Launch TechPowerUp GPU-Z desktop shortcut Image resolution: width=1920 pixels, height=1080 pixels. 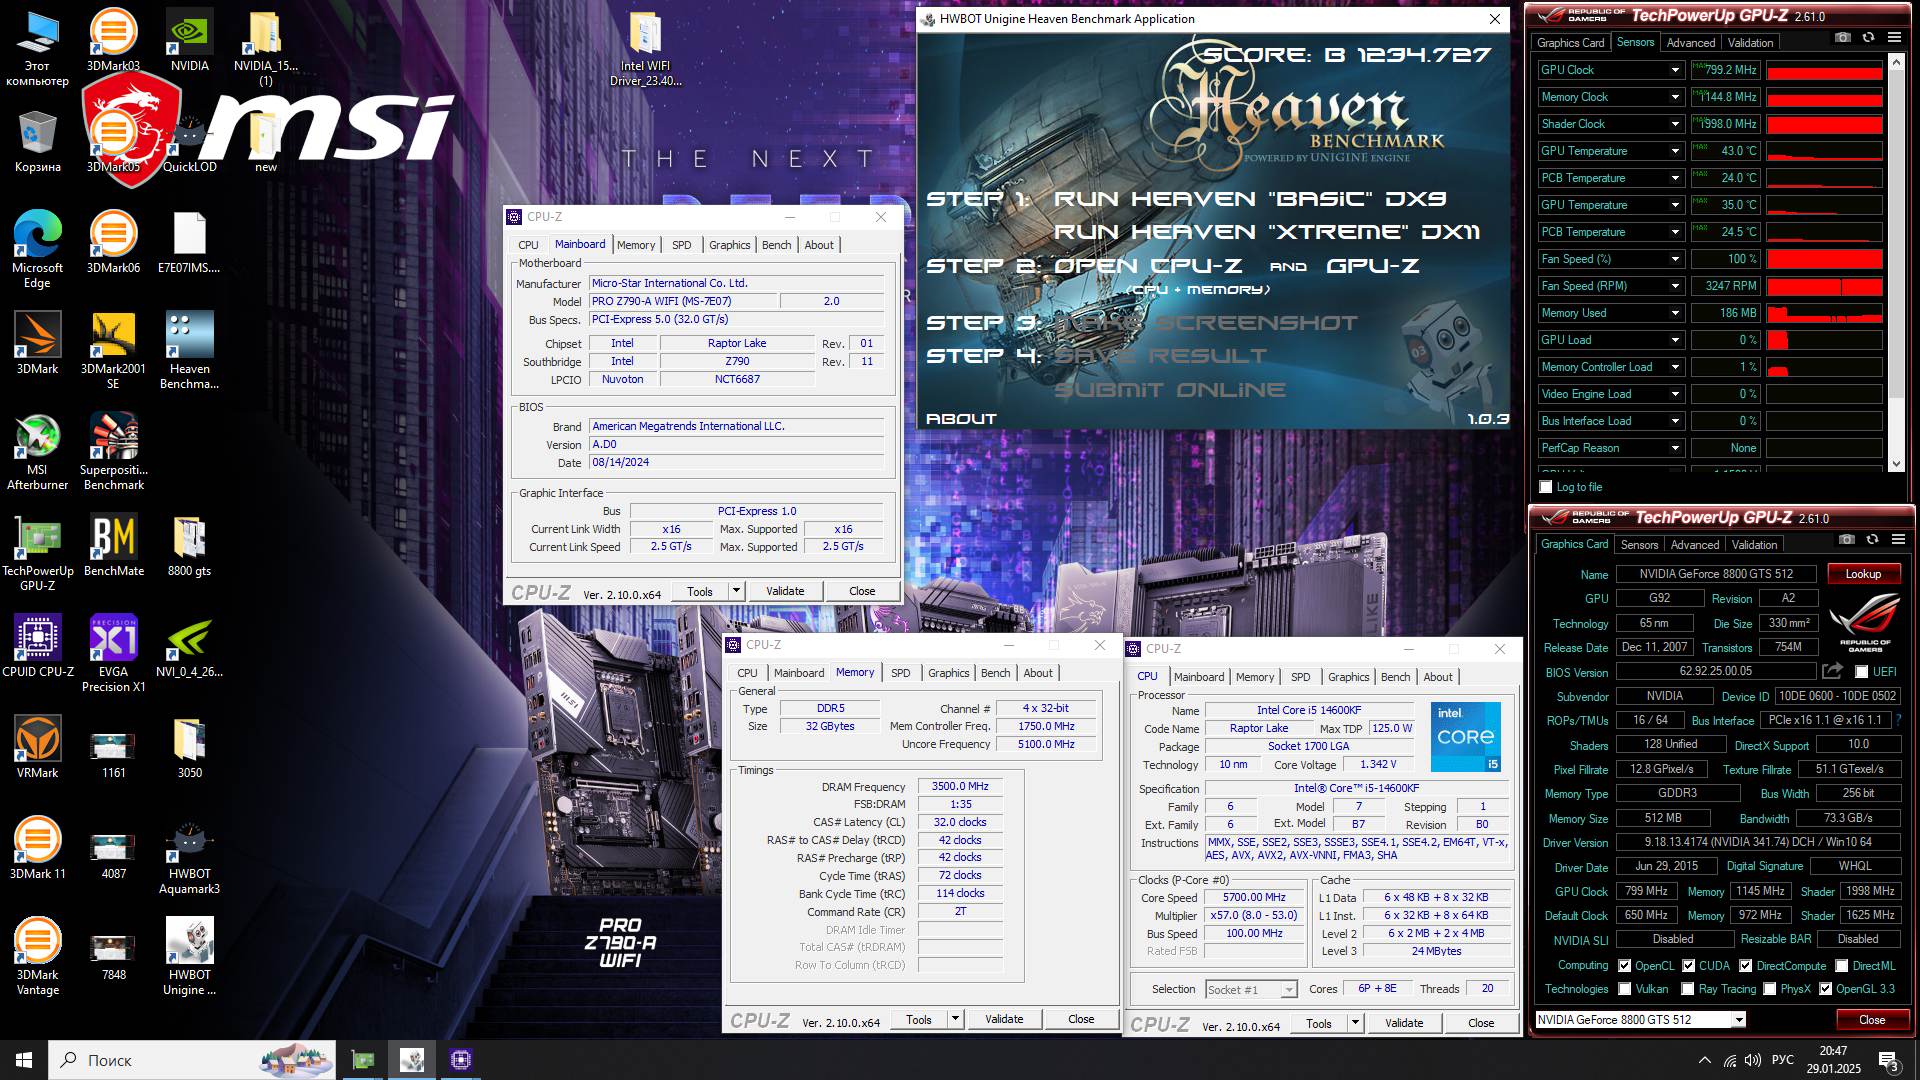pos(38,553)
